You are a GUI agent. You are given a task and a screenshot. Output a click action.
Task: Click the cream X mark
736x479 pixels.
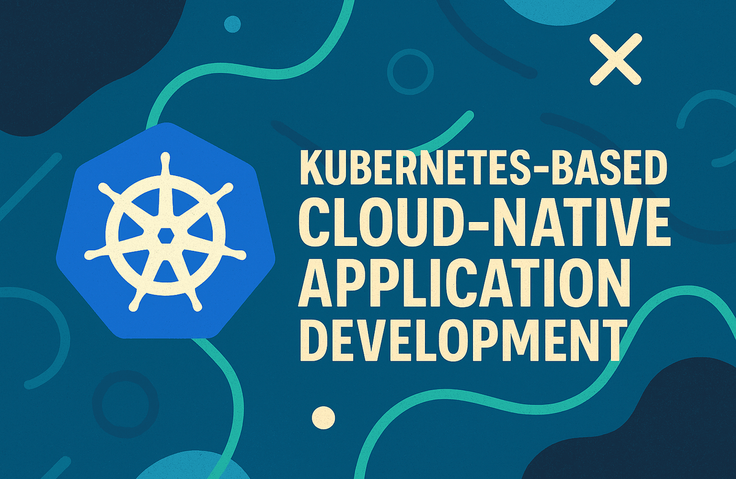[615, 59]
